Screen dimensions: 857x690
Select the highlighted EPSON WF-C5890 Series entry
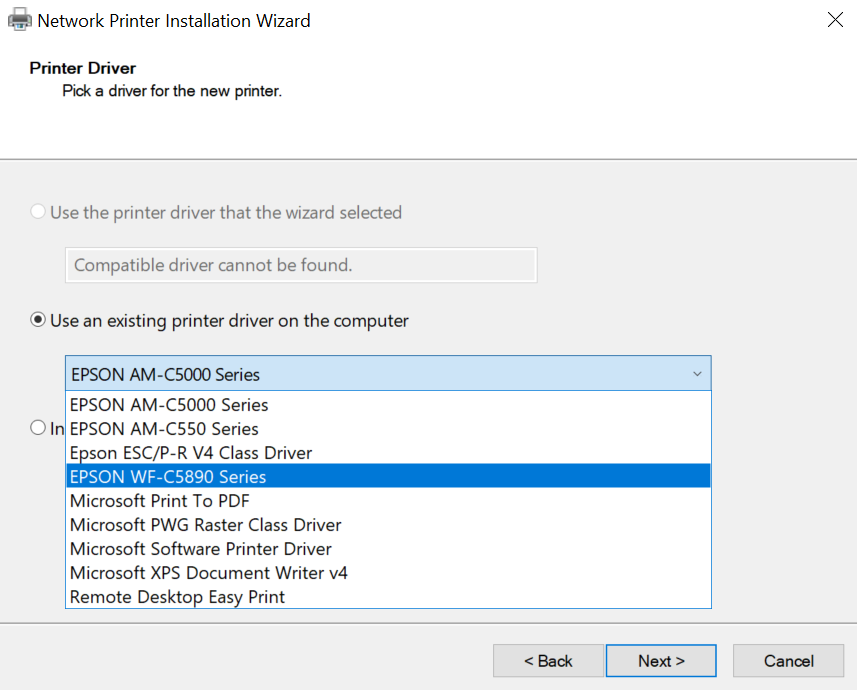(168, 477)
